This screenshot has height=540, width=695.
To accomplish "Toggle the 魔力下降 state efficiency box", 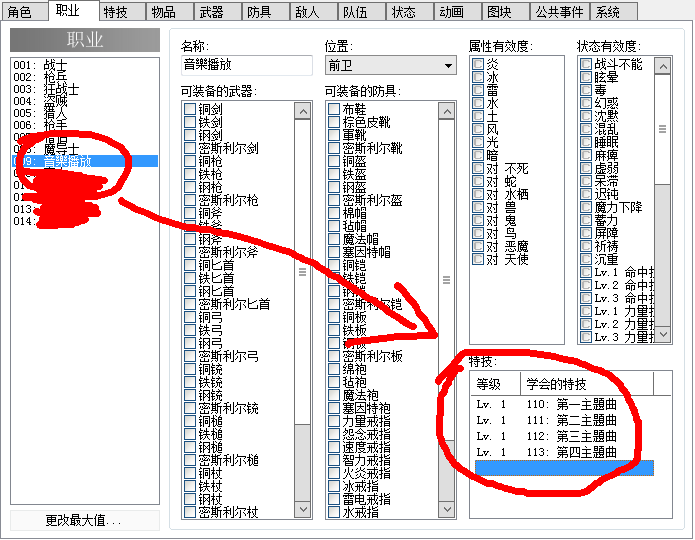I will 586,207.
